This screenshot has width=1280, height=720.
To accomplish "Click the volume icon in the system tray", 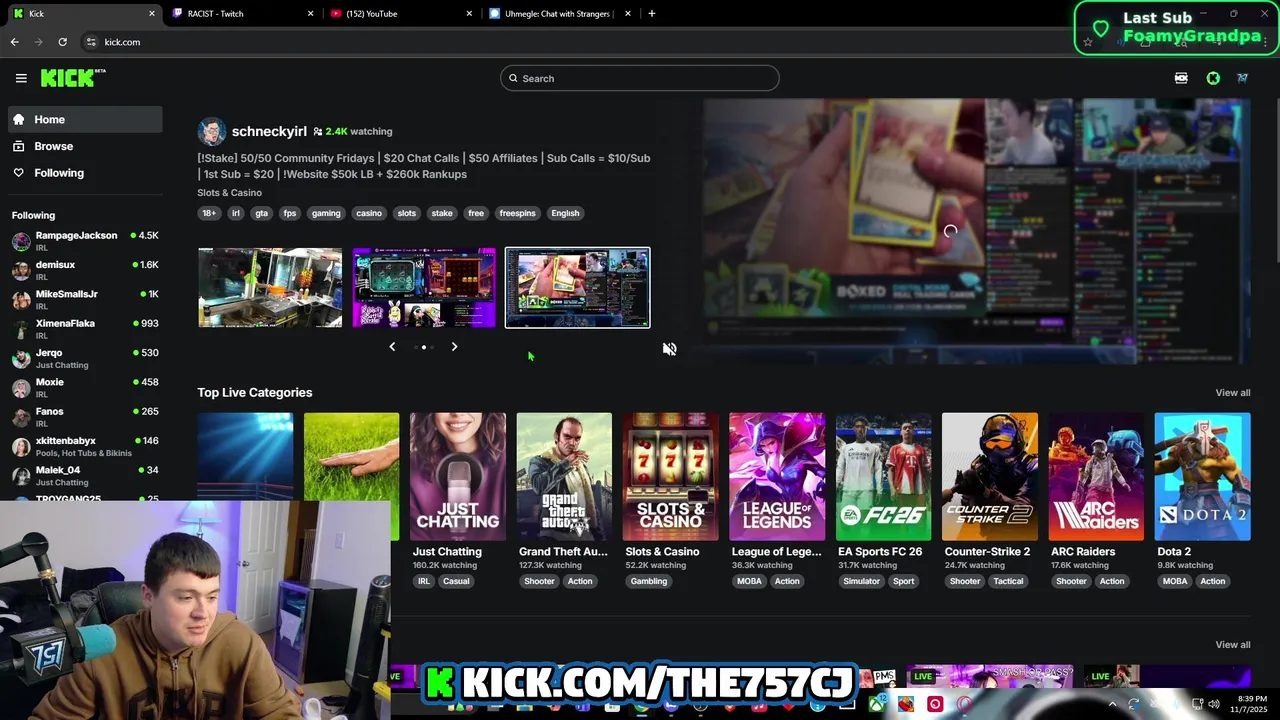I will [1213, 704].
